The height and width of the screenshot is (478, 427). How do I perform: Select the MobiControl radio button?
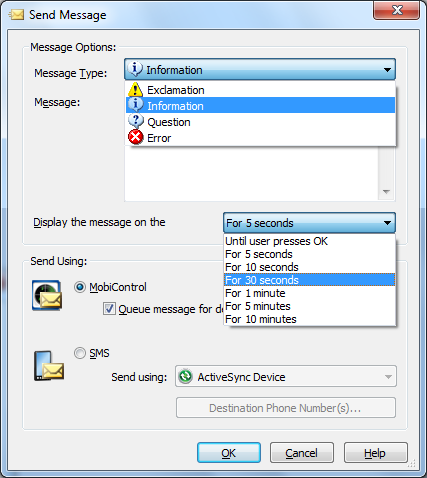(x=80, y=287)
